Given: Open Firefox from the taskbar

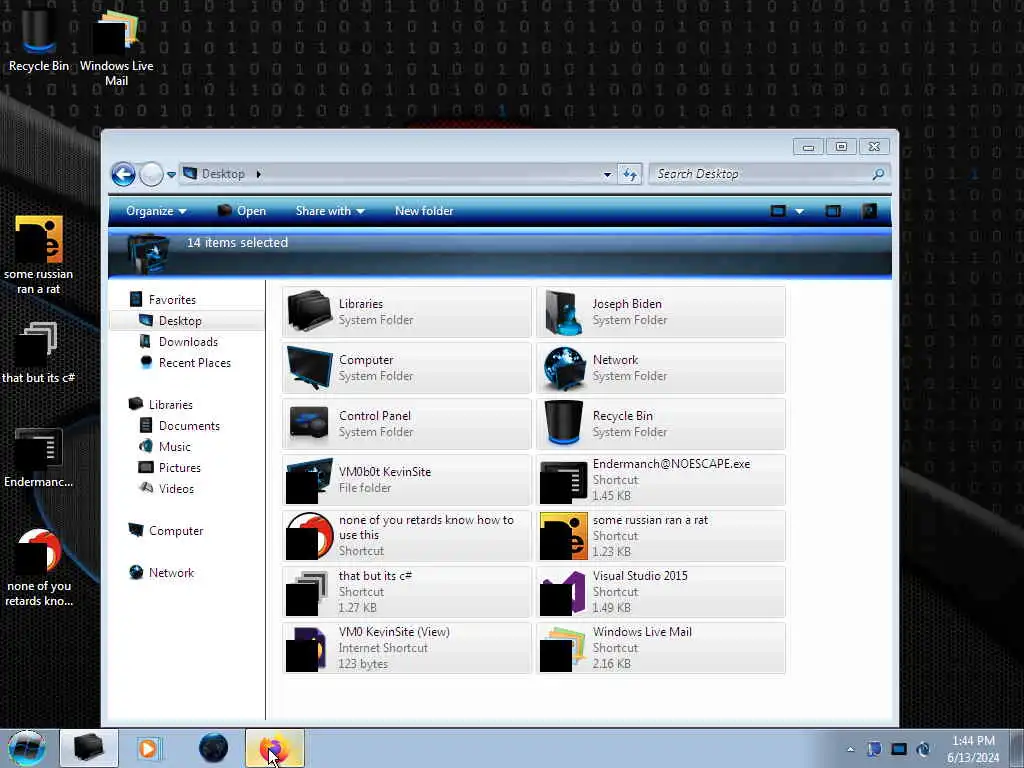Looking at the screenshot, I should click(x=274, y=748).
